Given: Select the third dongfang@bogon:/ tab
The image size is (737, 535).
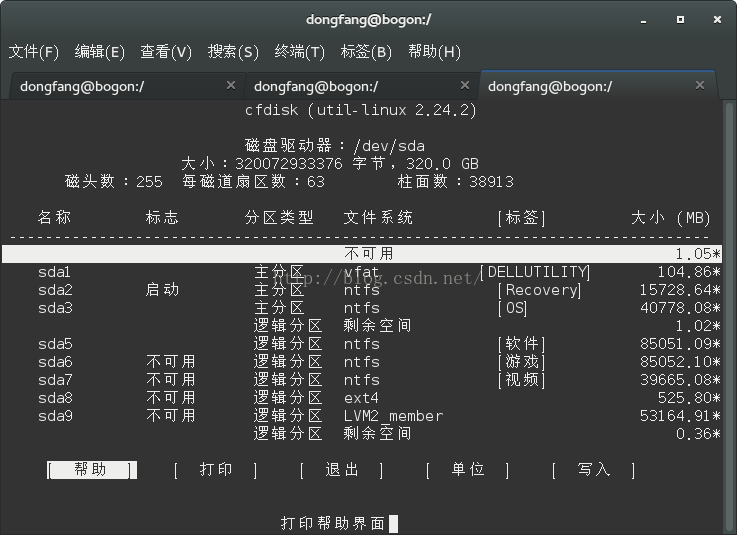Looking at the screenshot, I should [598, 86].
